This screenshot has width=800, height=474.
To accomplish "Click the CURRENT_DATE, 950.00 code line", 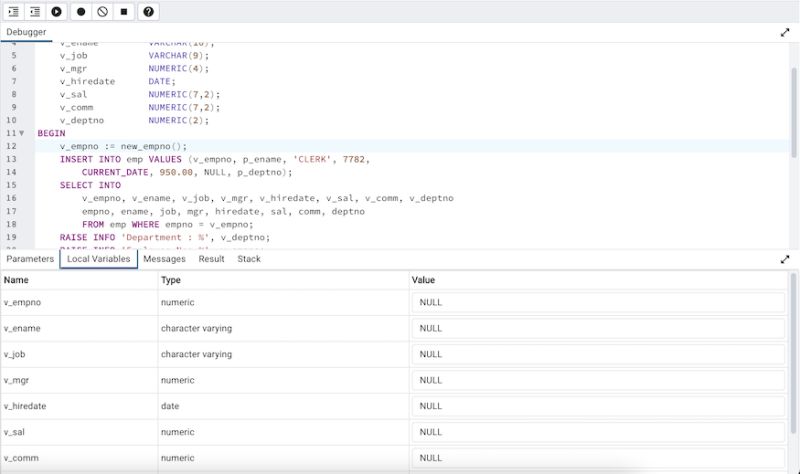I will coord(187,172).
